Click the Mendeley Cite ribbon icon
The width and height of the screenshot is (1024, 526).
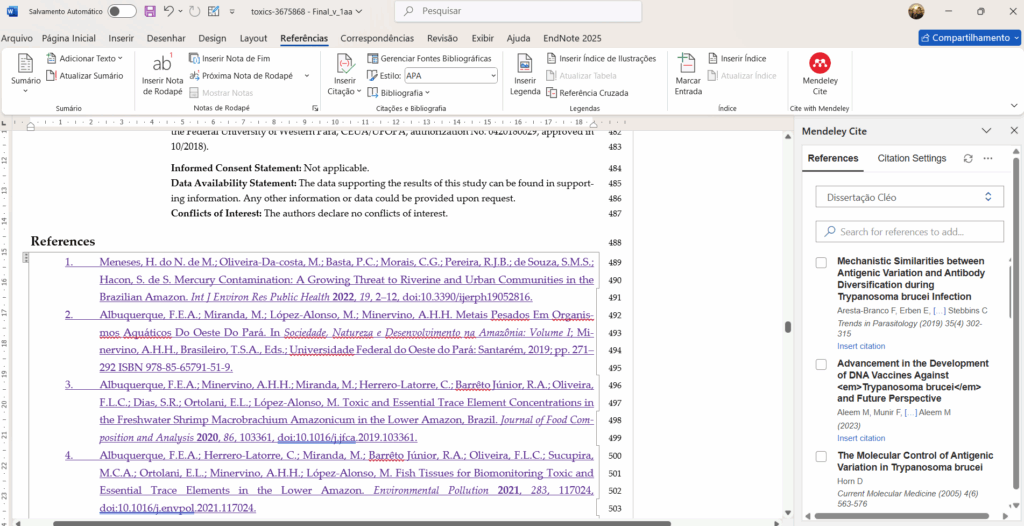coord(819,66)
